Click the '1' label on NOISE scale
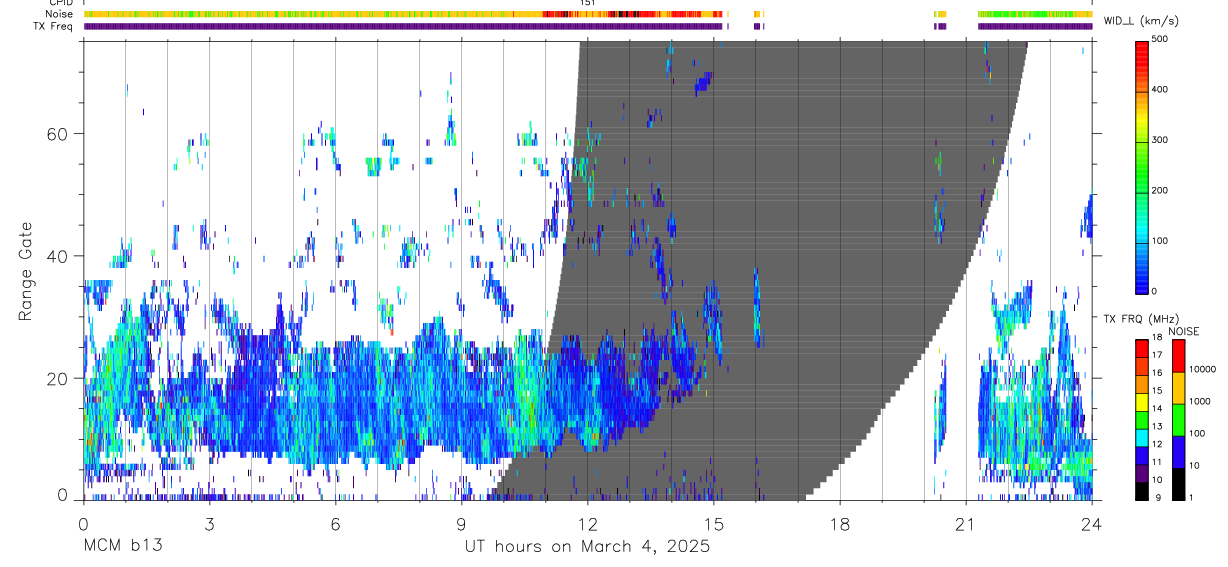Screen dimensions: 1228x567 [x=1193, y=498]
